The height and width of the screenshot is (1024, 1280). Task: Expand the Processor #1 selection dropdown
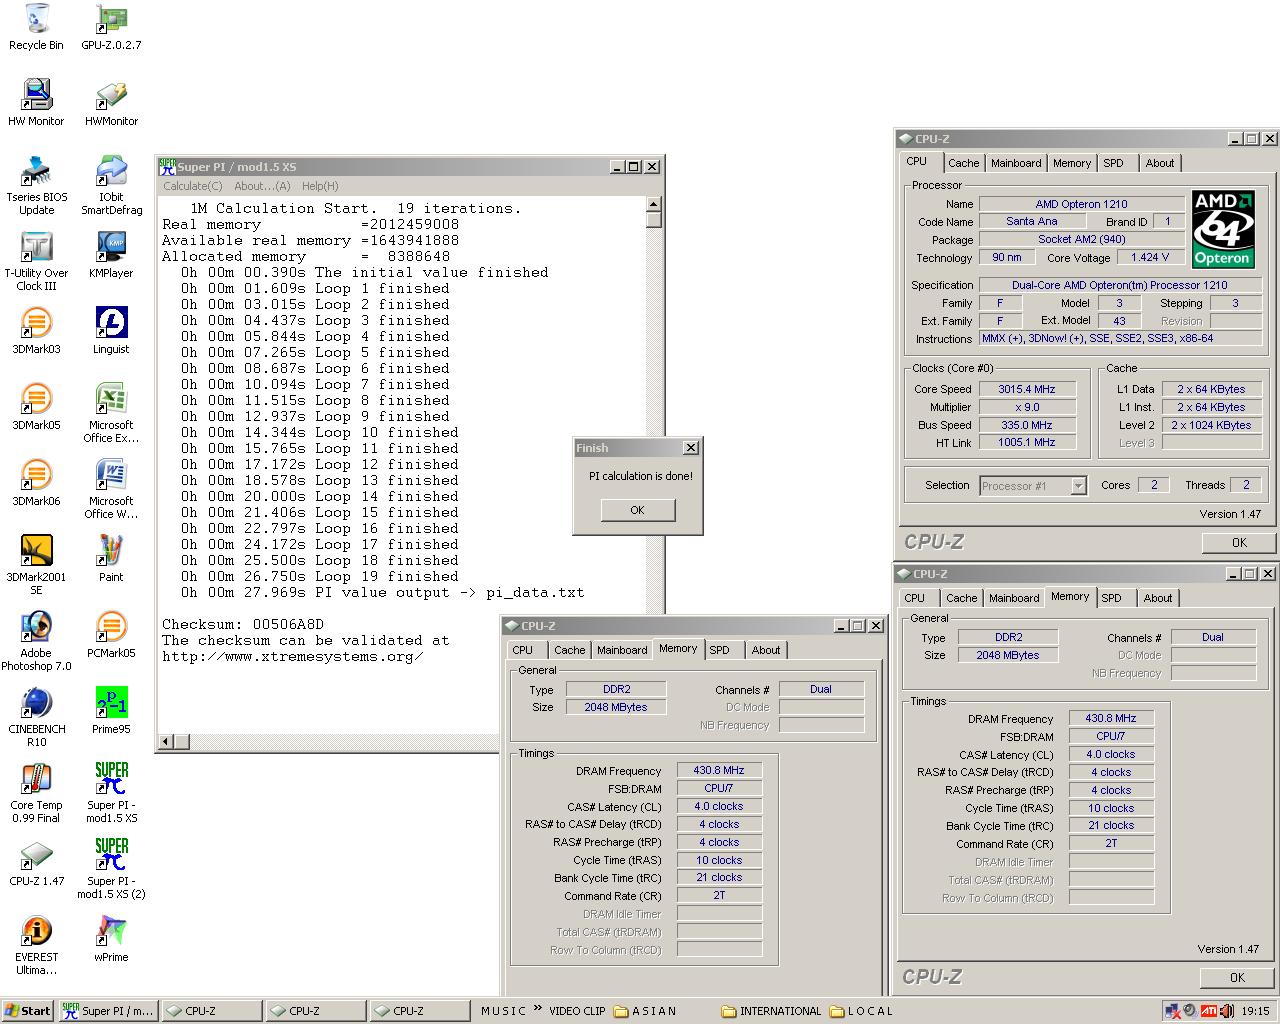tap(1078, 486)
